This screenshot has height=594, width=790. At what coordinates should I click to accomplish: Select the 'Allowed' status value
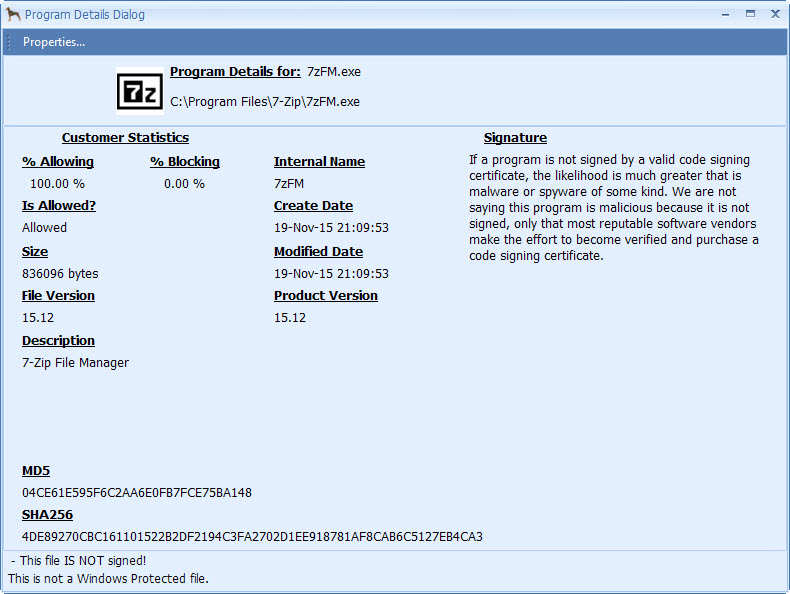pos(44,228)
